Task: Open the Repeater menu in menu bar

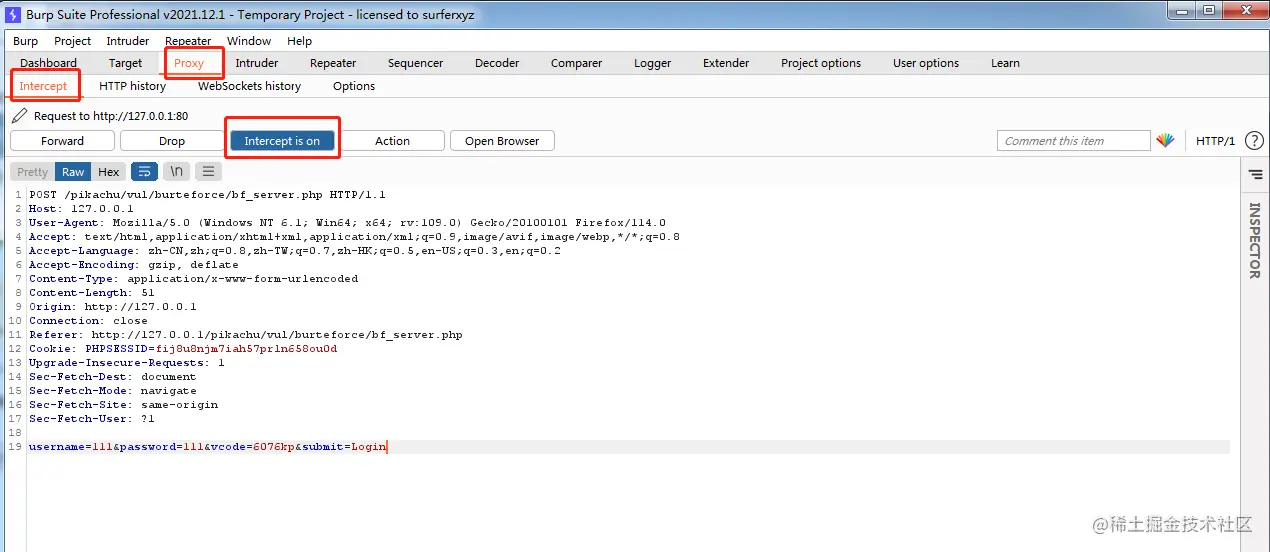Action: pyautogui.click(x=188, y=41)
